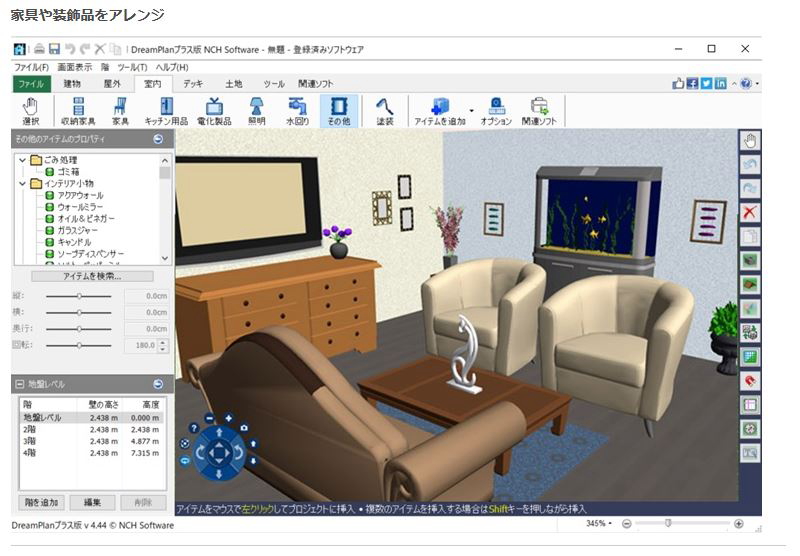
Task: Click the 編集 button
Action: click(92, 502)
